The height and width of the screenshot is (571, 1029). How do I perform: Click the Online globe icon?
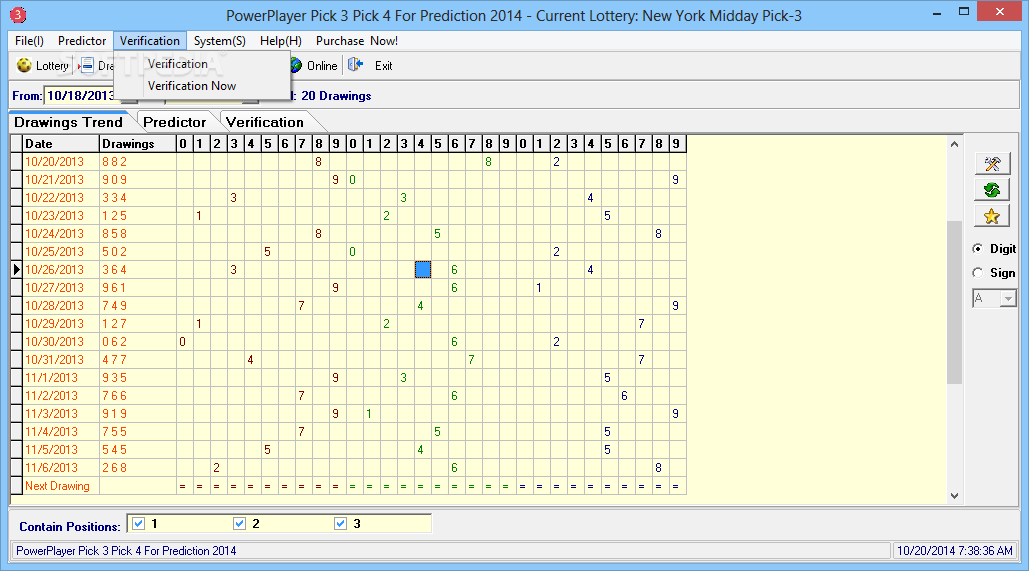(296, 66)
